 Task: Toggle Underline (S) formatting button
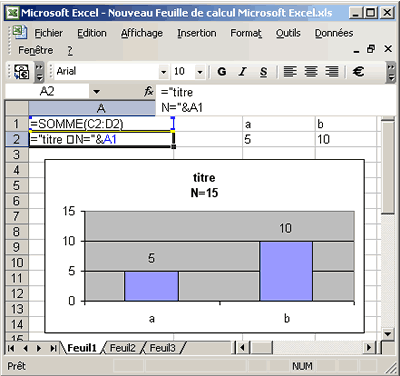[263, 71]
